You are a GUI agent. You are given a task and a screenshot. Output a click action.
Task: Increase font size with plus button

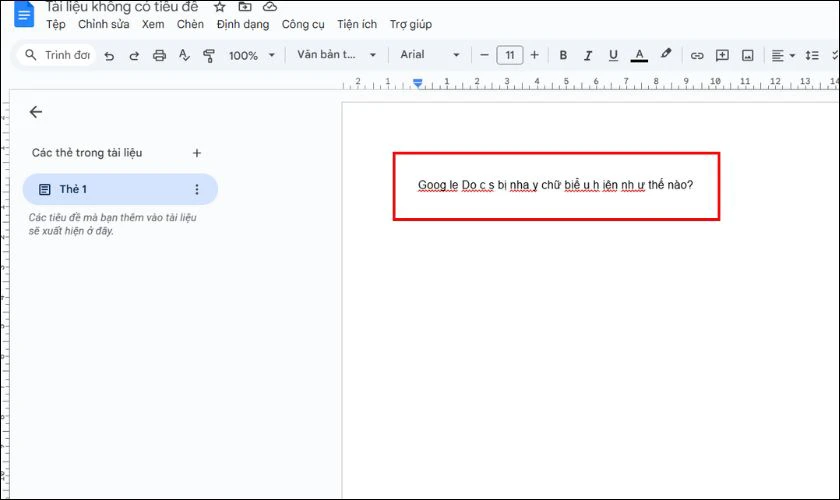click(534, 55)
